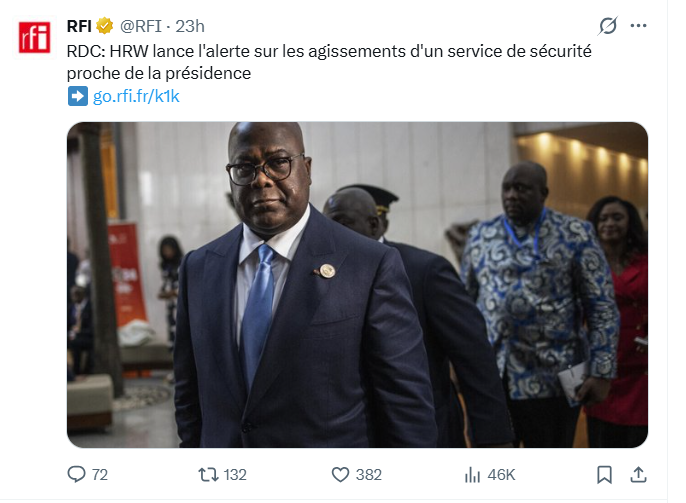Open the tweet's attached photo
Viewport: 686px width, 503px height.
(x=357, y=285)
